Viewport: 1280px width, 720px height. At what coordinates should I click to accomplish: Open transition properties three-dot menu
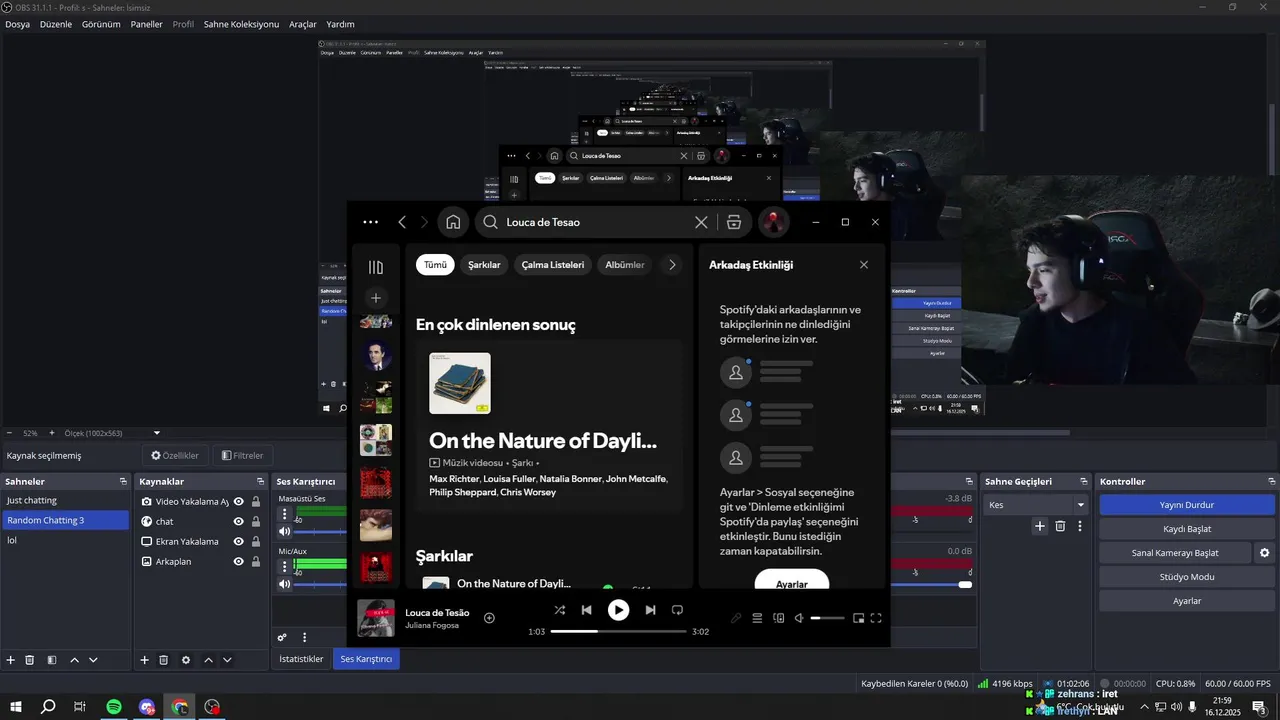pyautogui.click(x=1079, y=526)
